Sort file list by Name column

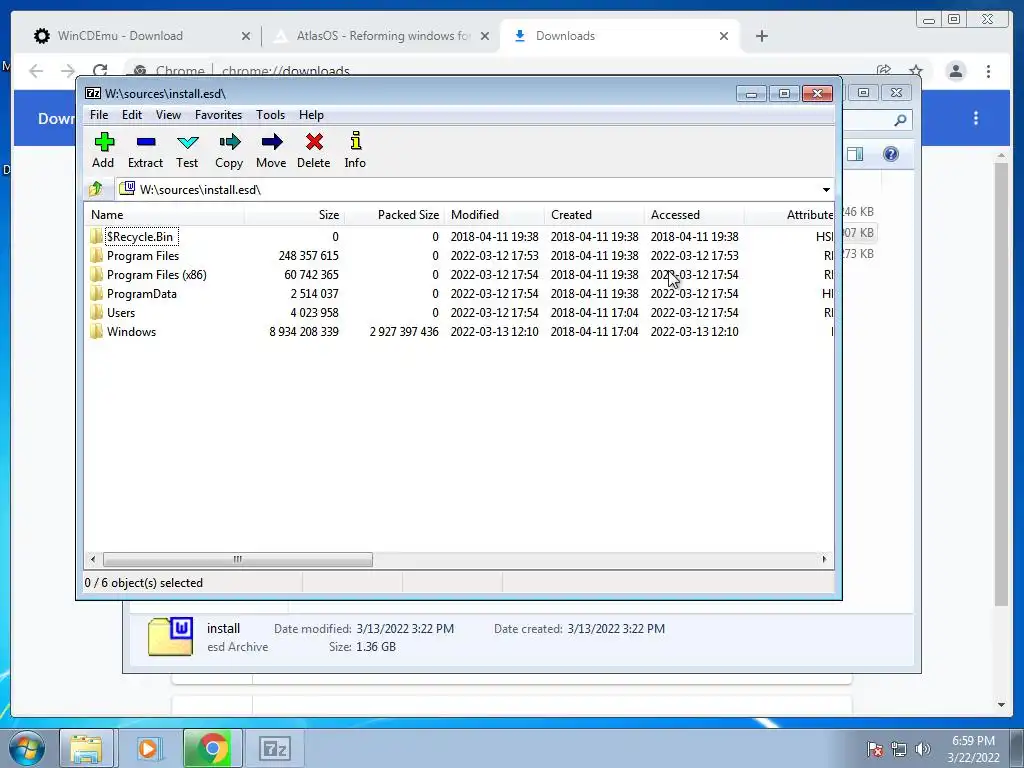(165, 214)
